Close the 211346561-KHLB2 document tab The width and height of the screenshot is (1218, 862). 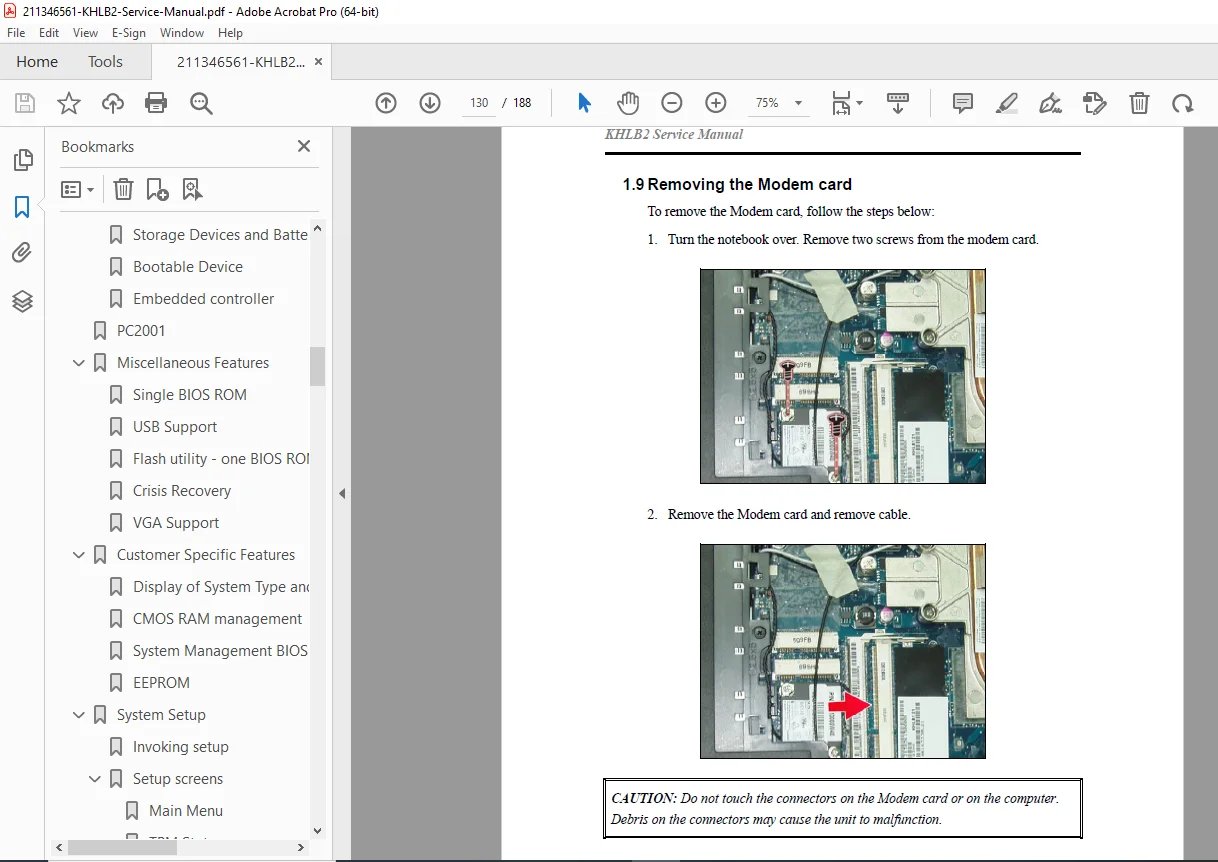coord(319,62)
